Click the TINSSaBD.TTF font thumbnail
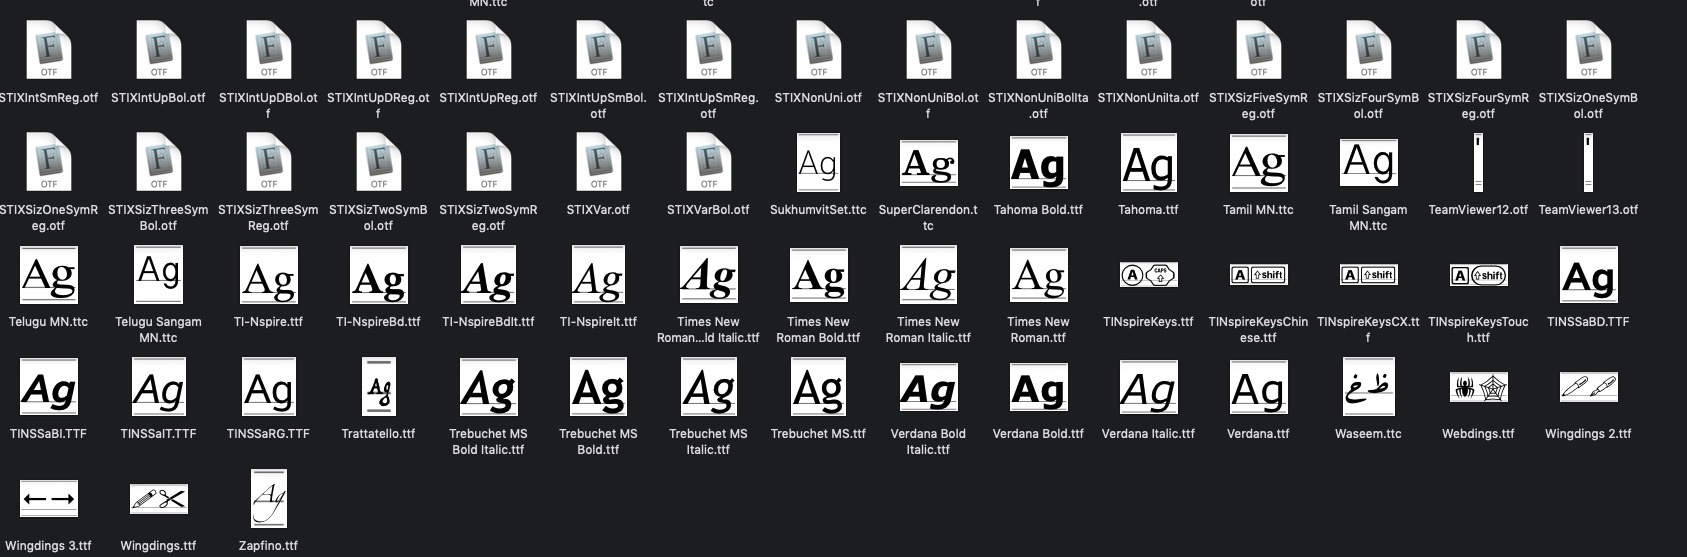 pyautogui.click(x=1588, y=275)
